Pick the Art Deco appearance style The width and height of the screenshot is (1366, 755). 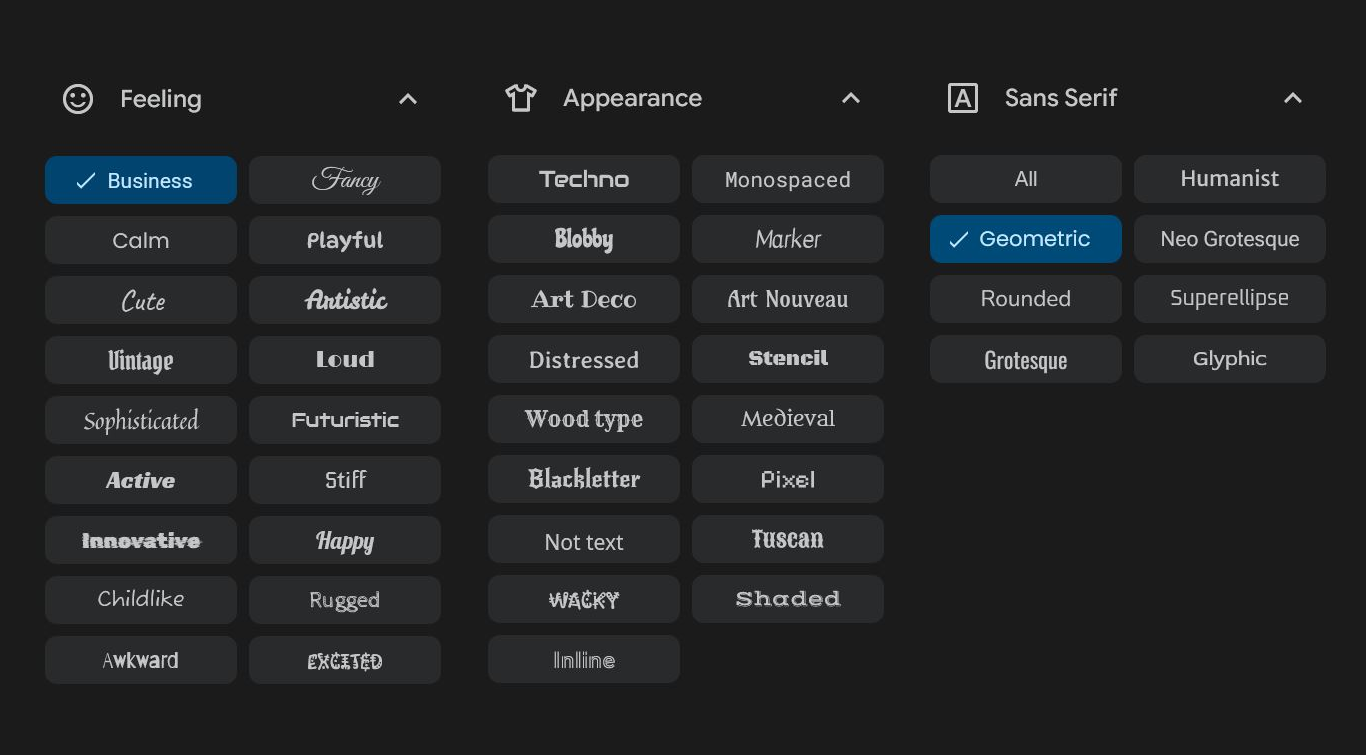pos(583,299)
